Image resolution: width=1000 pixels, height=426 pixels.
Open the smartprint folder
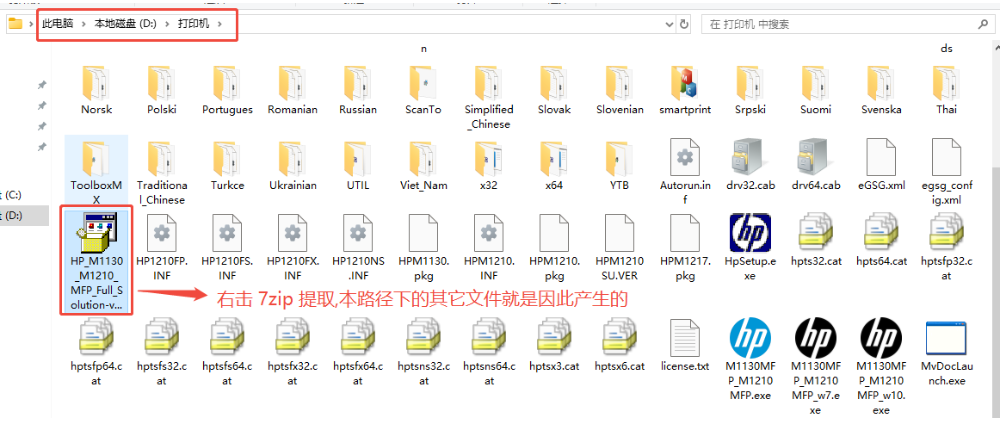point(684,91)
